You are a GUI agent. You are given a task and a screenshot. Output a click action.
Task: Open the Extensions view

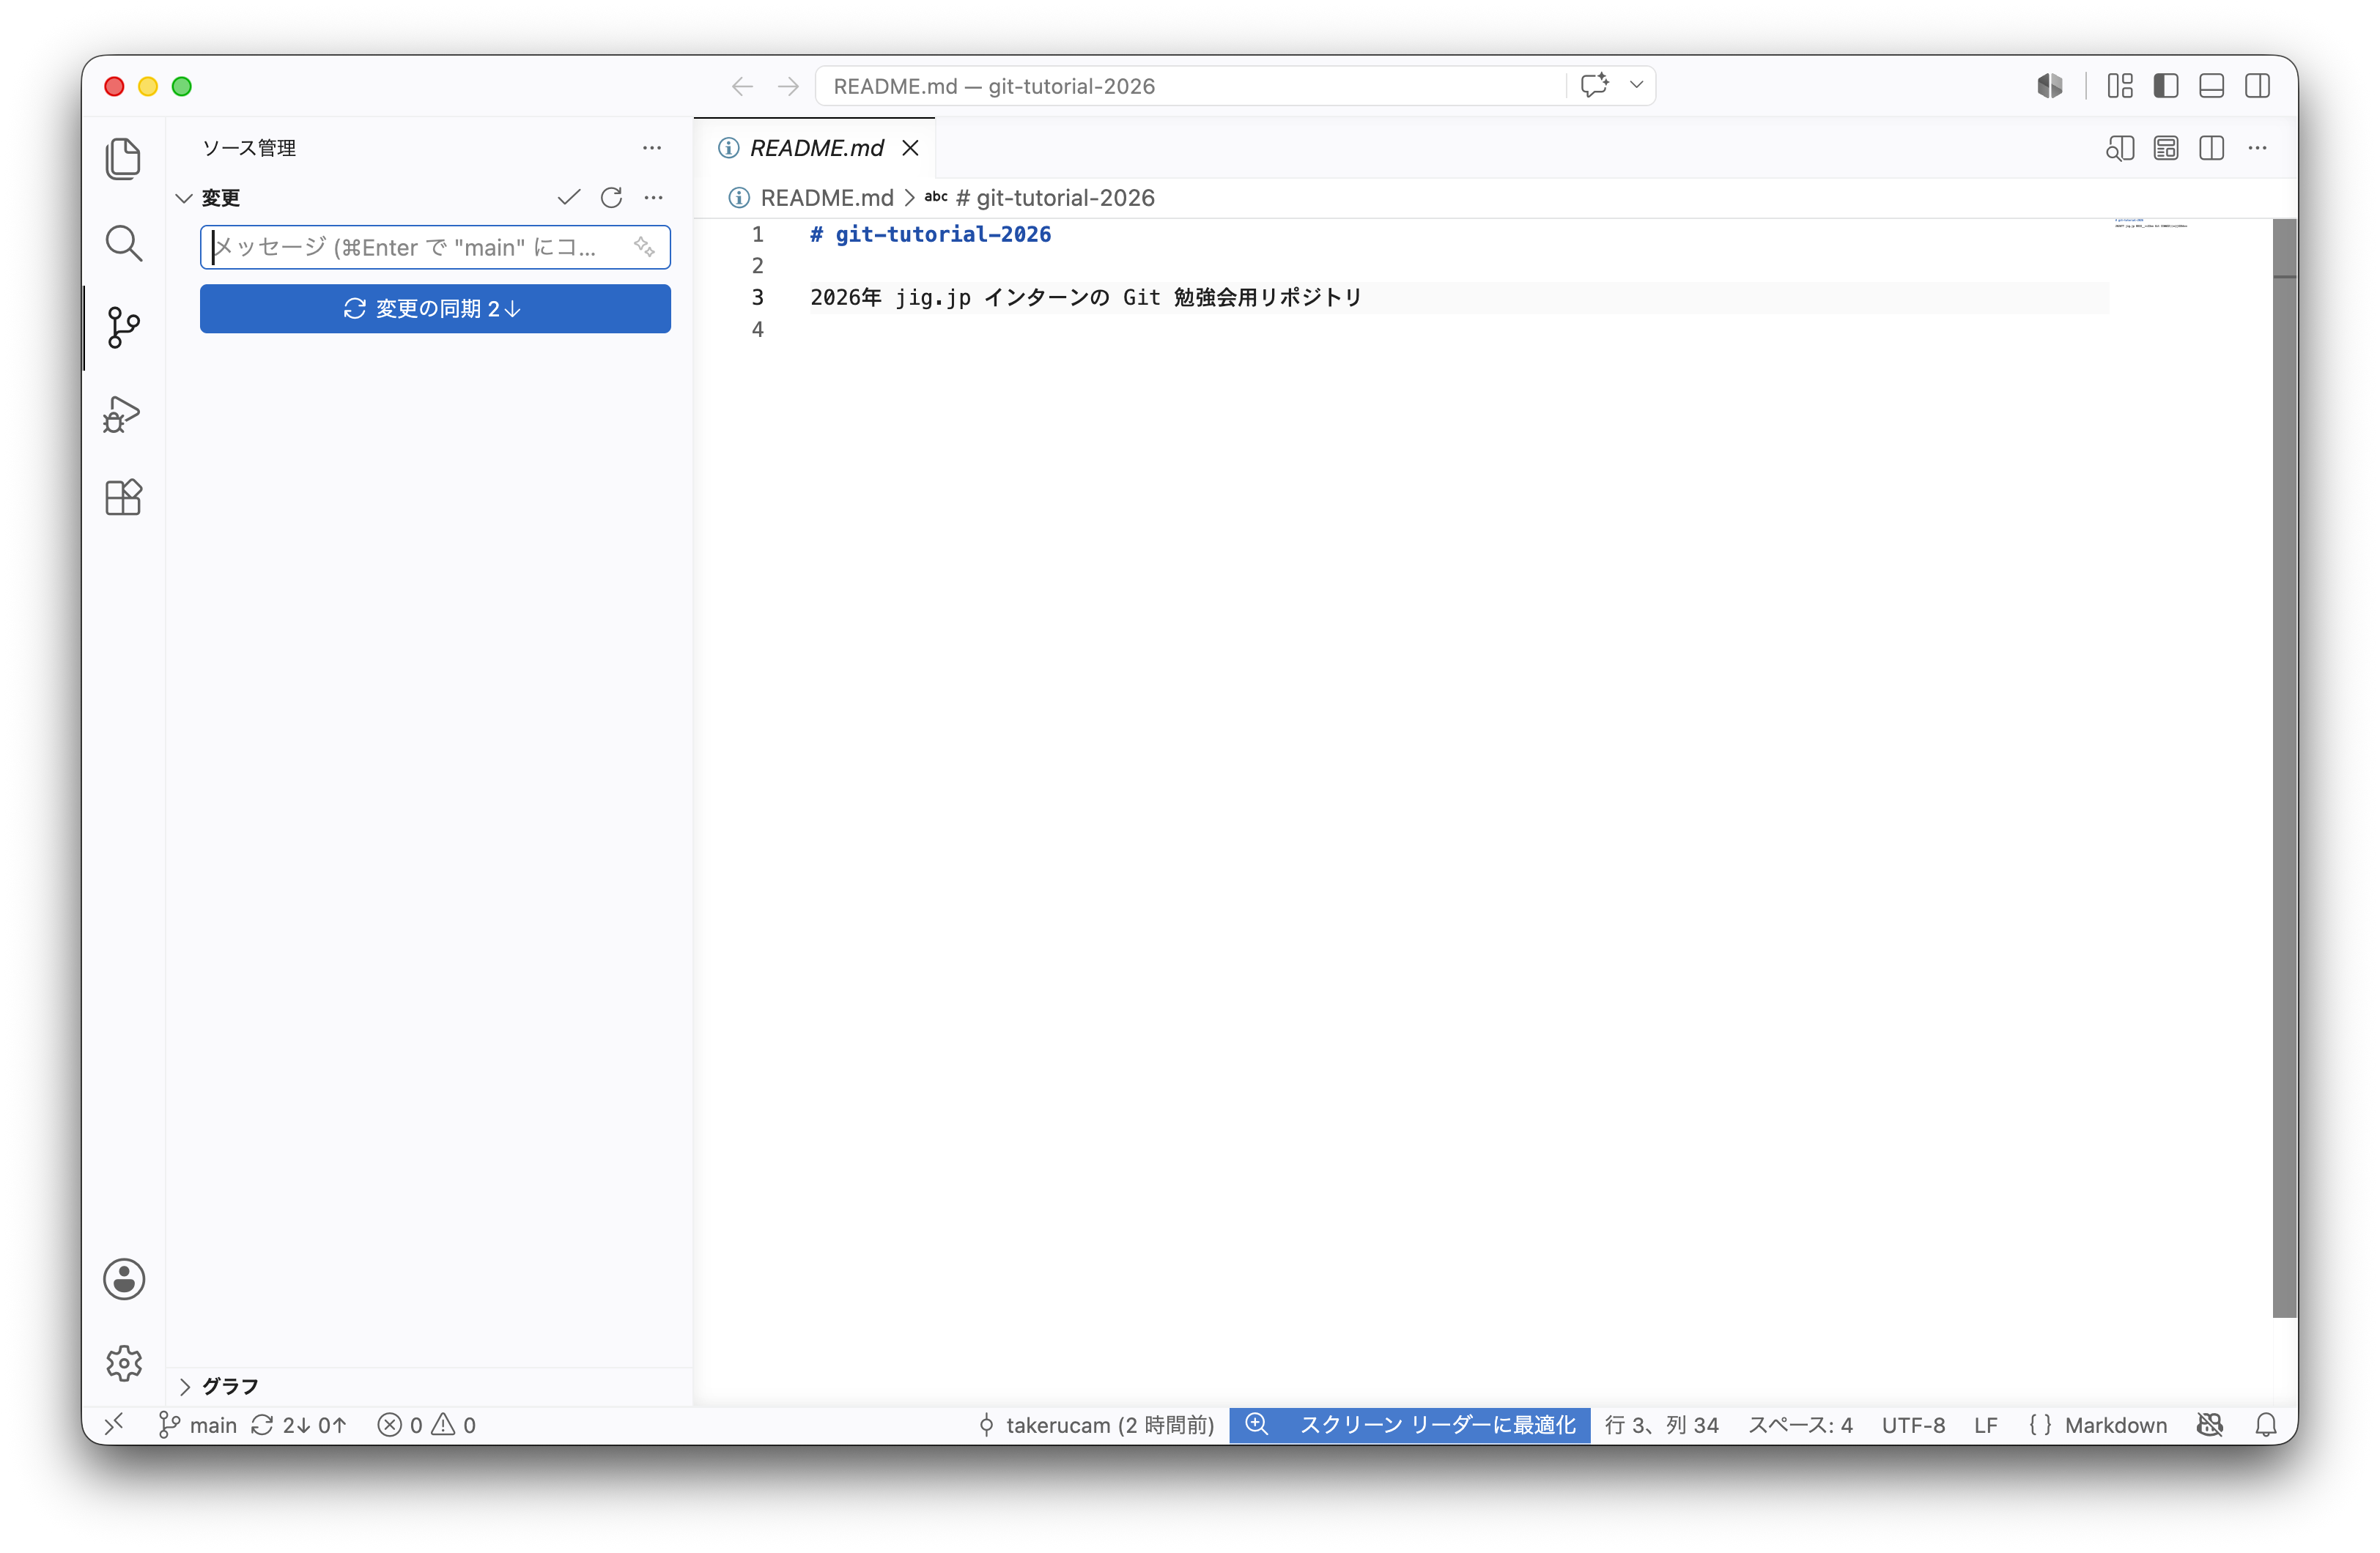[x=123, y=497]
